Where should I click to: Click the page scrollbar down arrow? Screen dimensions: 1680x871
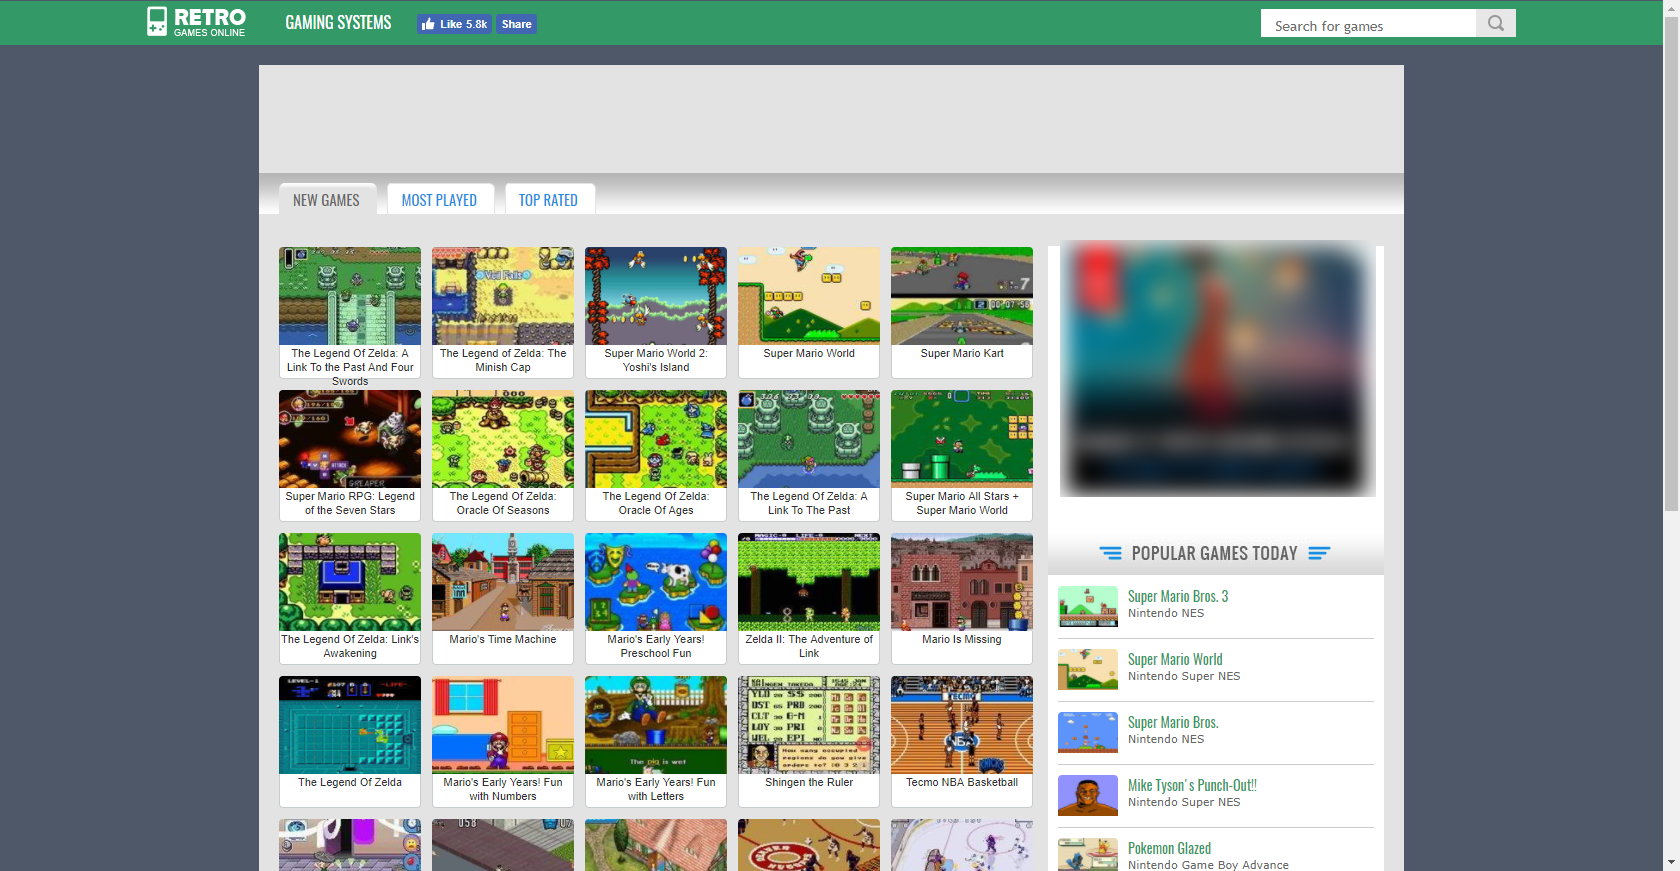(1671, 862)
